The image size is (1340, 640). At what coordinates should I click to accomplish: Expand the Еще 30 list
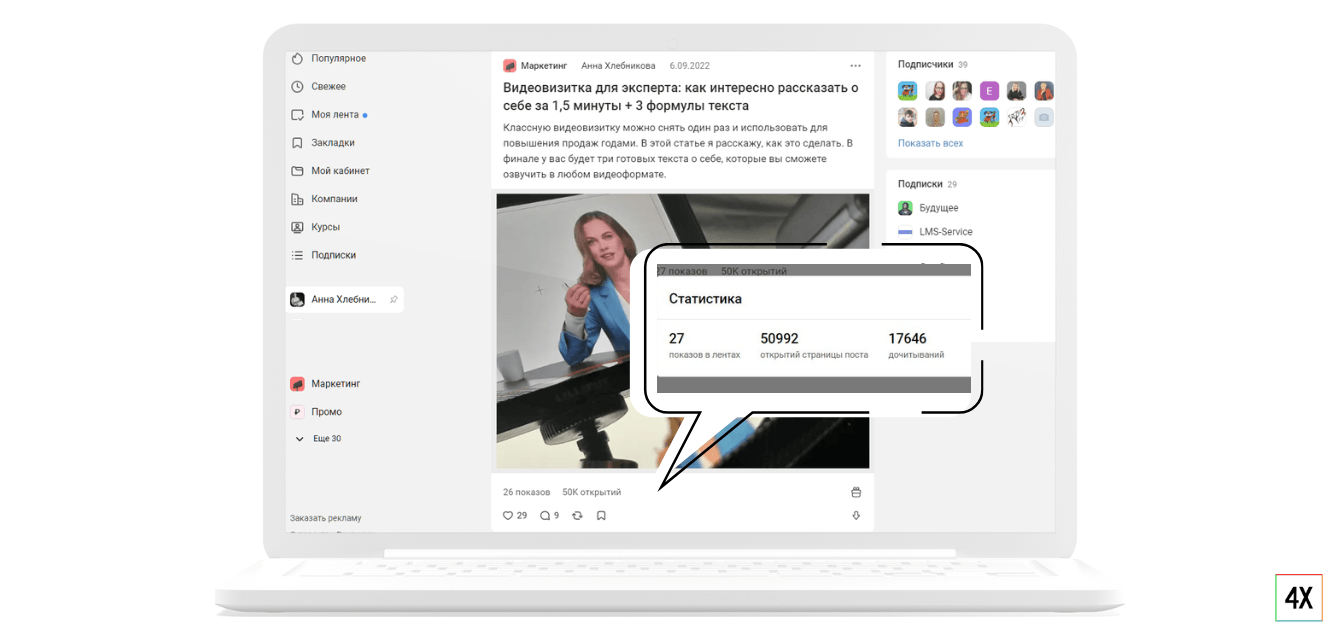pos(318,439)
